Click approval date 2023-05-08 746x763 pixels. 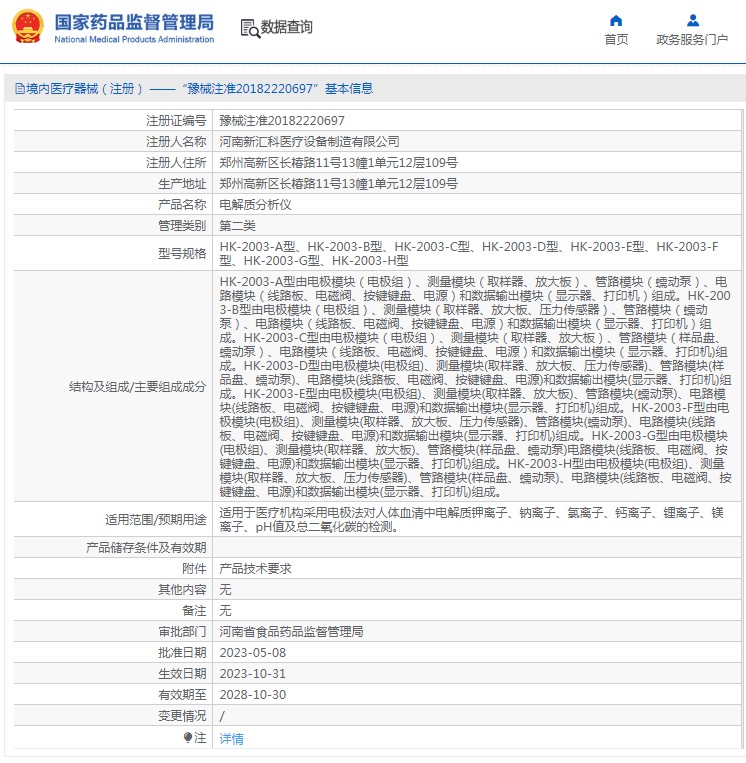click(253, 653)
